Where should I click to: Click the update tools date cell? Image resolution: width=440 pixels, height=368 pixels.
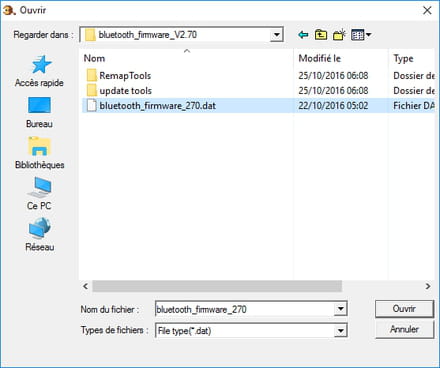(333, 91)
